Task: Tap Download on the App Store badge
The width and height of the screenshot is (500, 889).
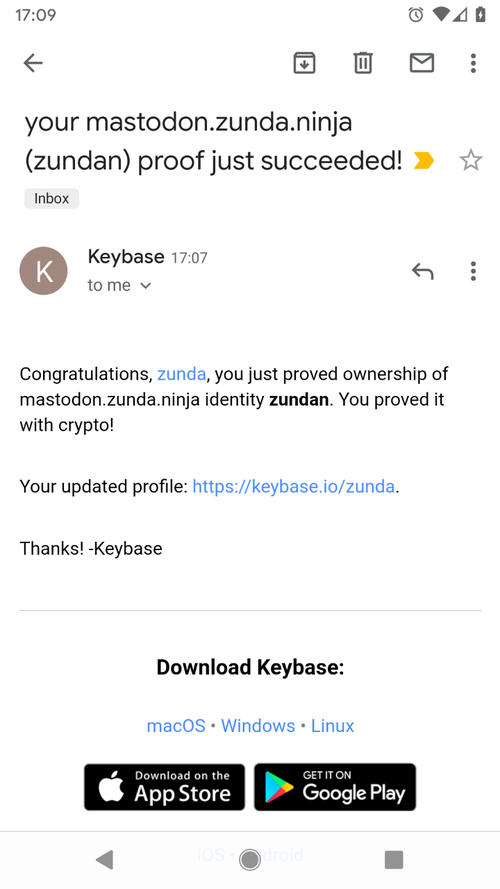Action: [164, 787]
